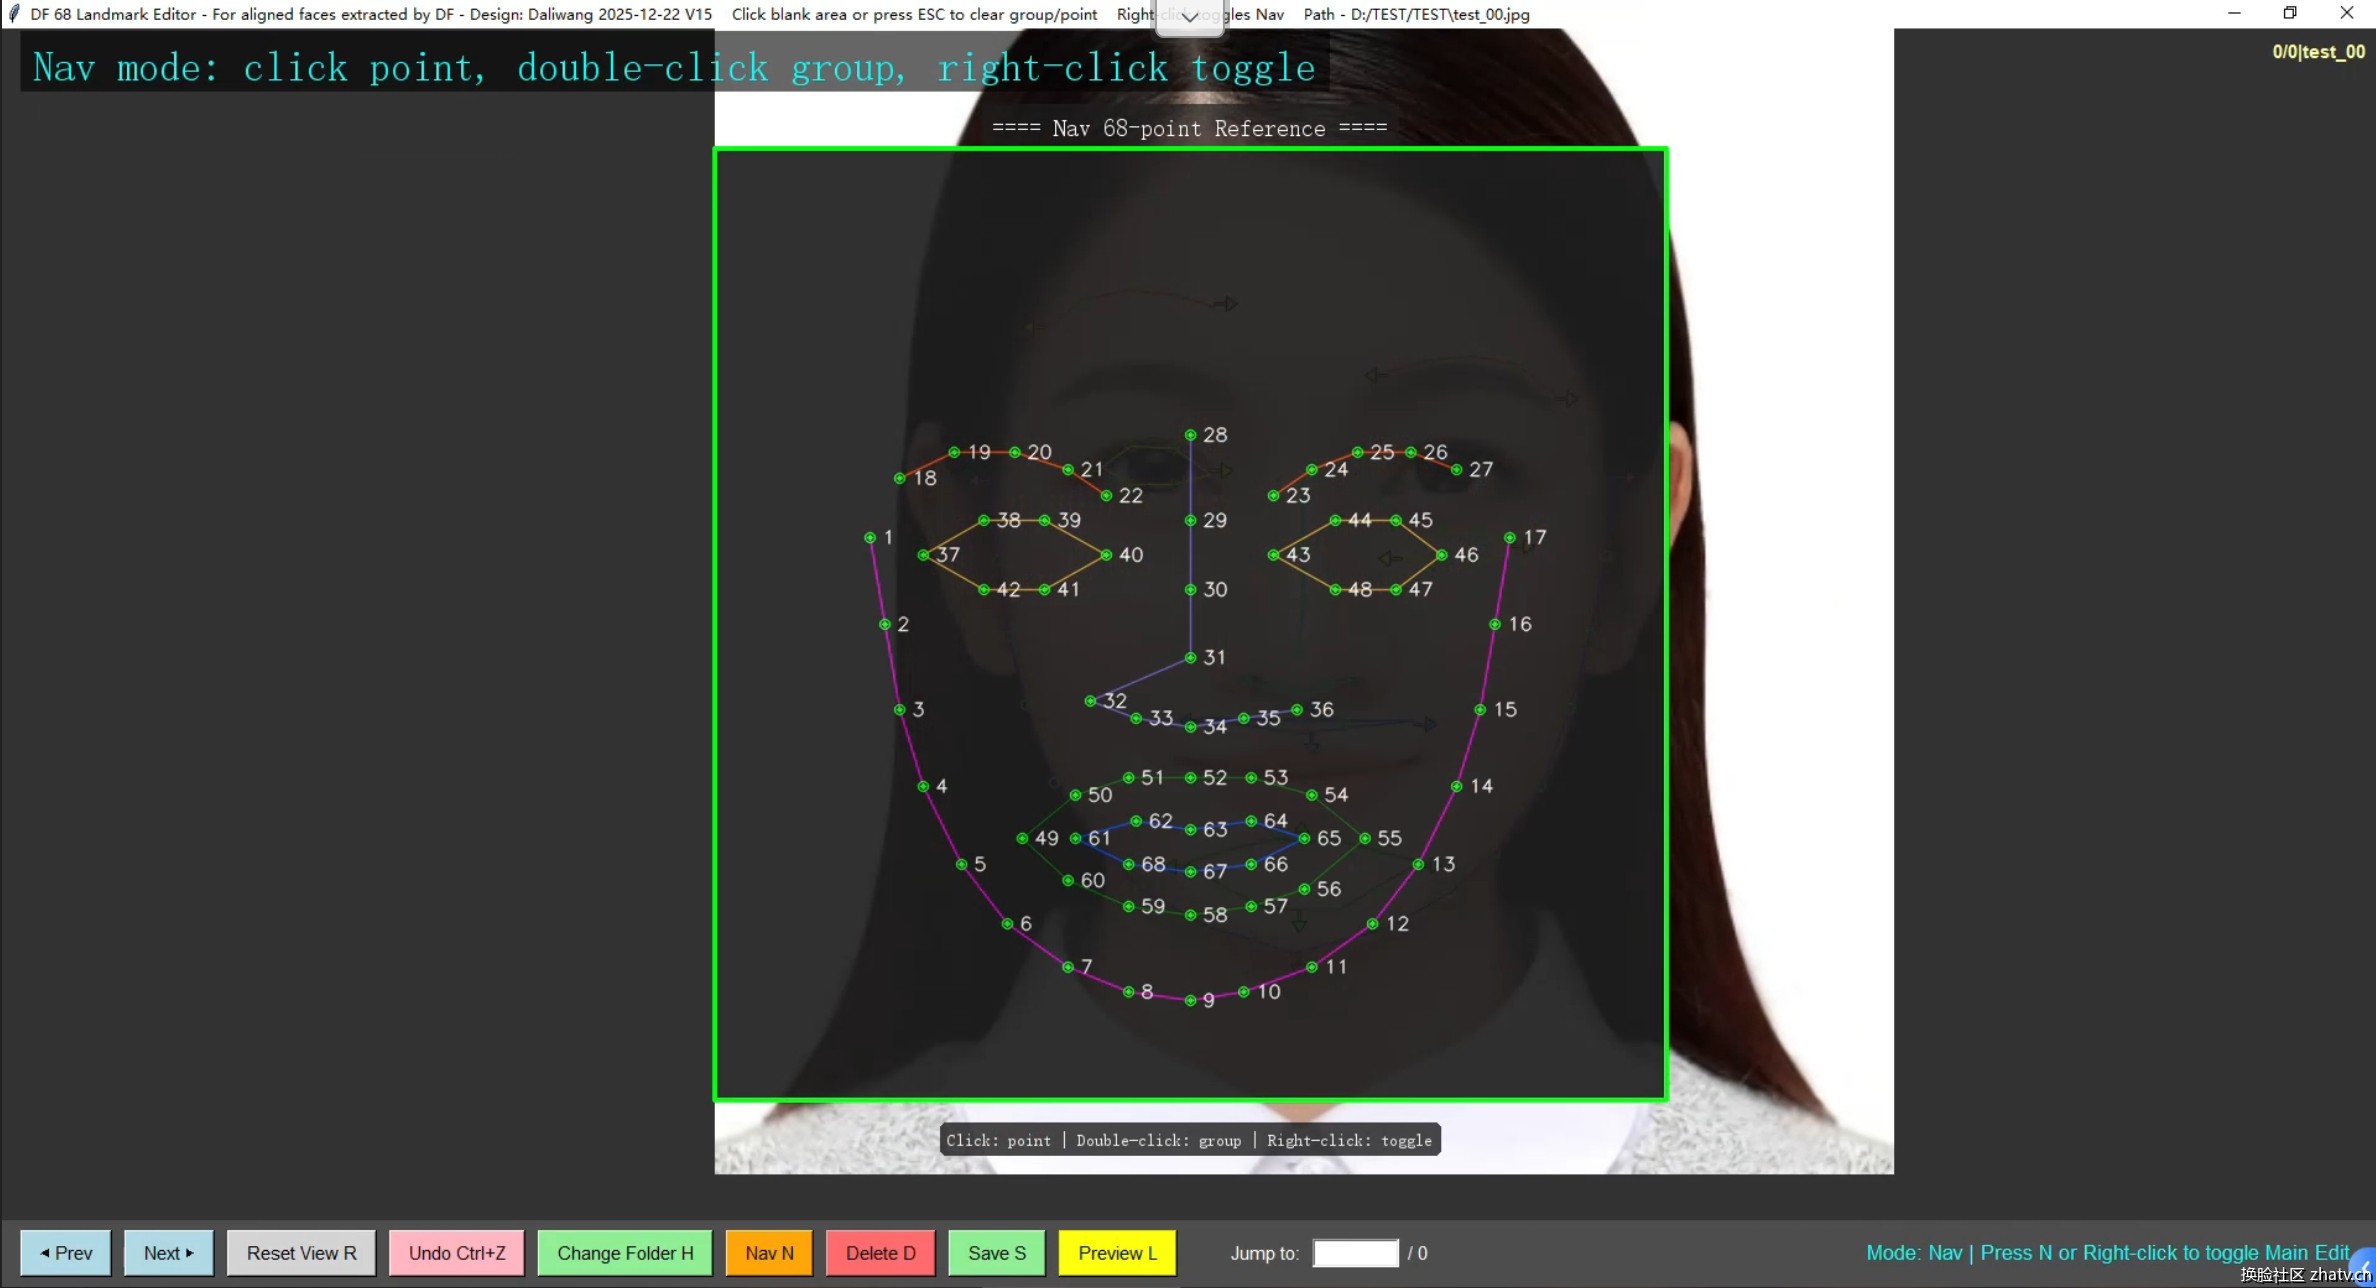Image resolution: width=2376 pixels, height=1288 pixels.
Task: Select landmark point 46 on the eye outline
Action: tap(1441, 554)
